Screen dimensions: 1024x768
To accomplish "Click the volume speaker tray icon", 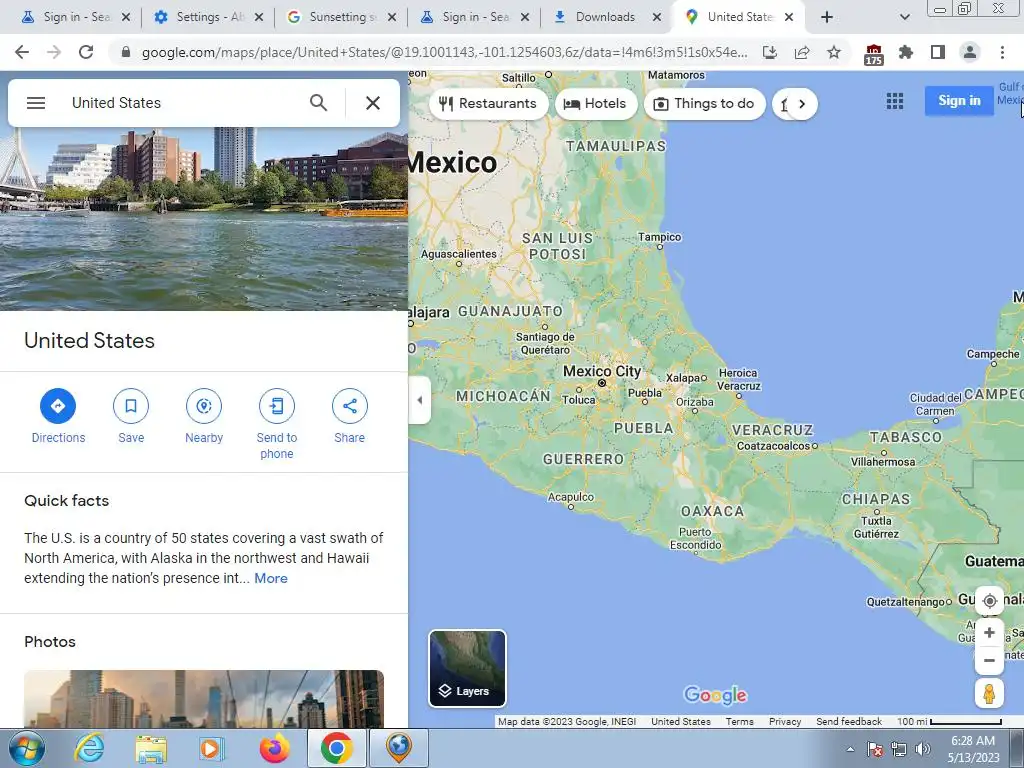I will click(922, 749).
